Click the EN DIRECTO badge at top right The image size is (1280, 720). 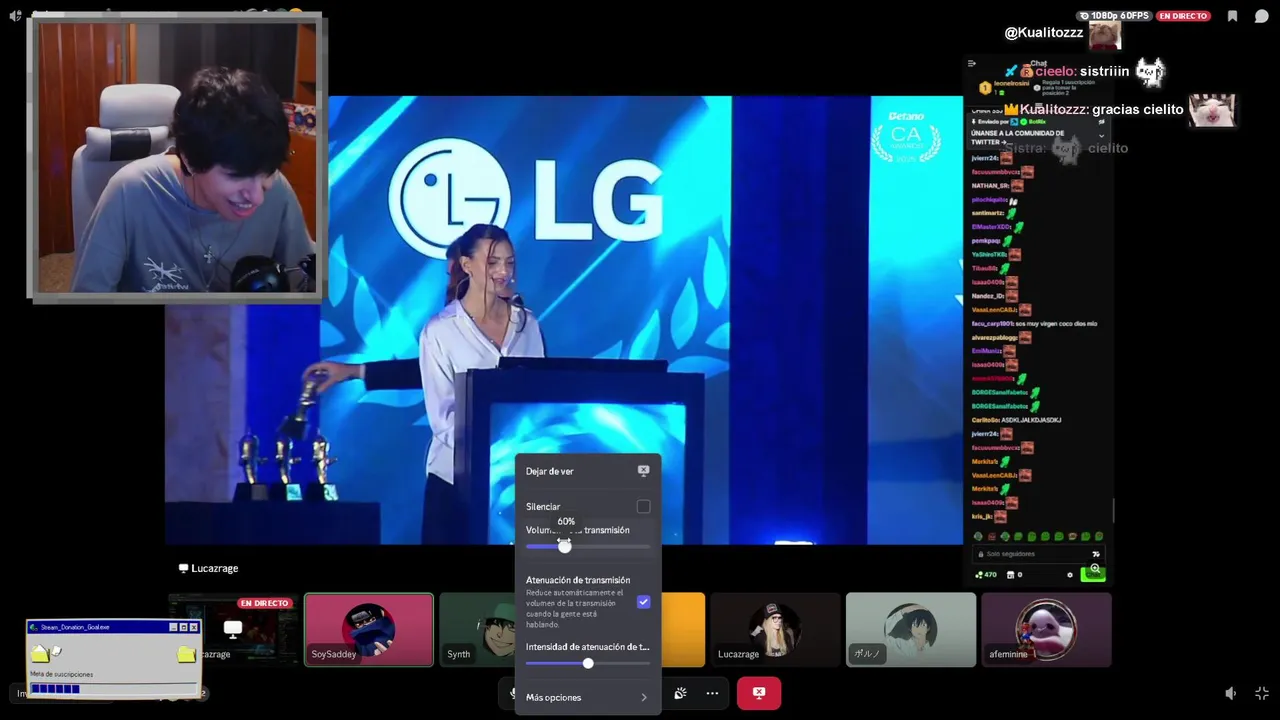coord(1183,16)
